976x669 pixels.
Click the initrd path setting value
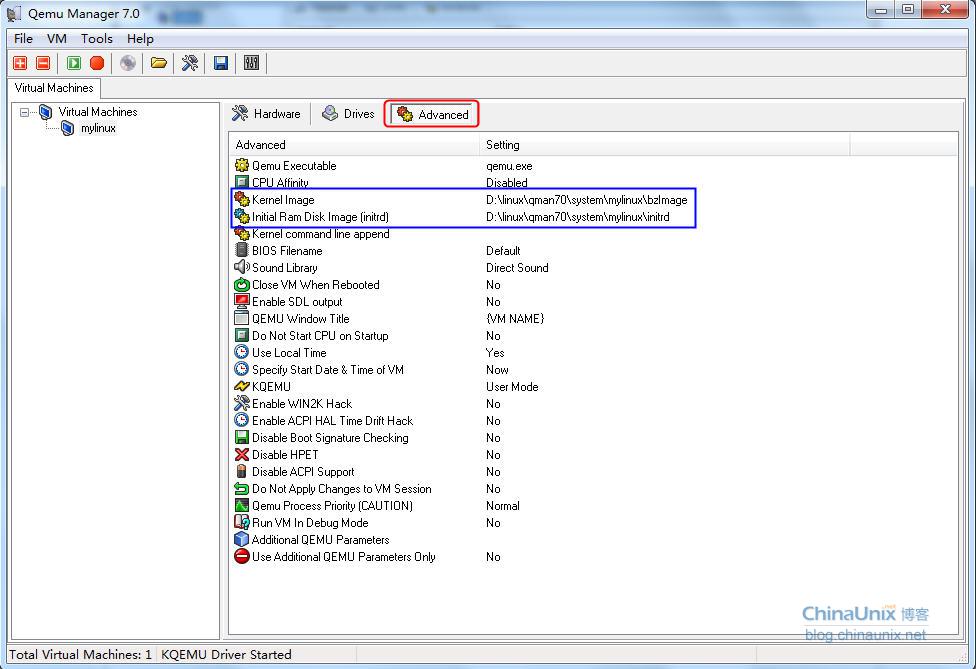[x=578, y=217]
